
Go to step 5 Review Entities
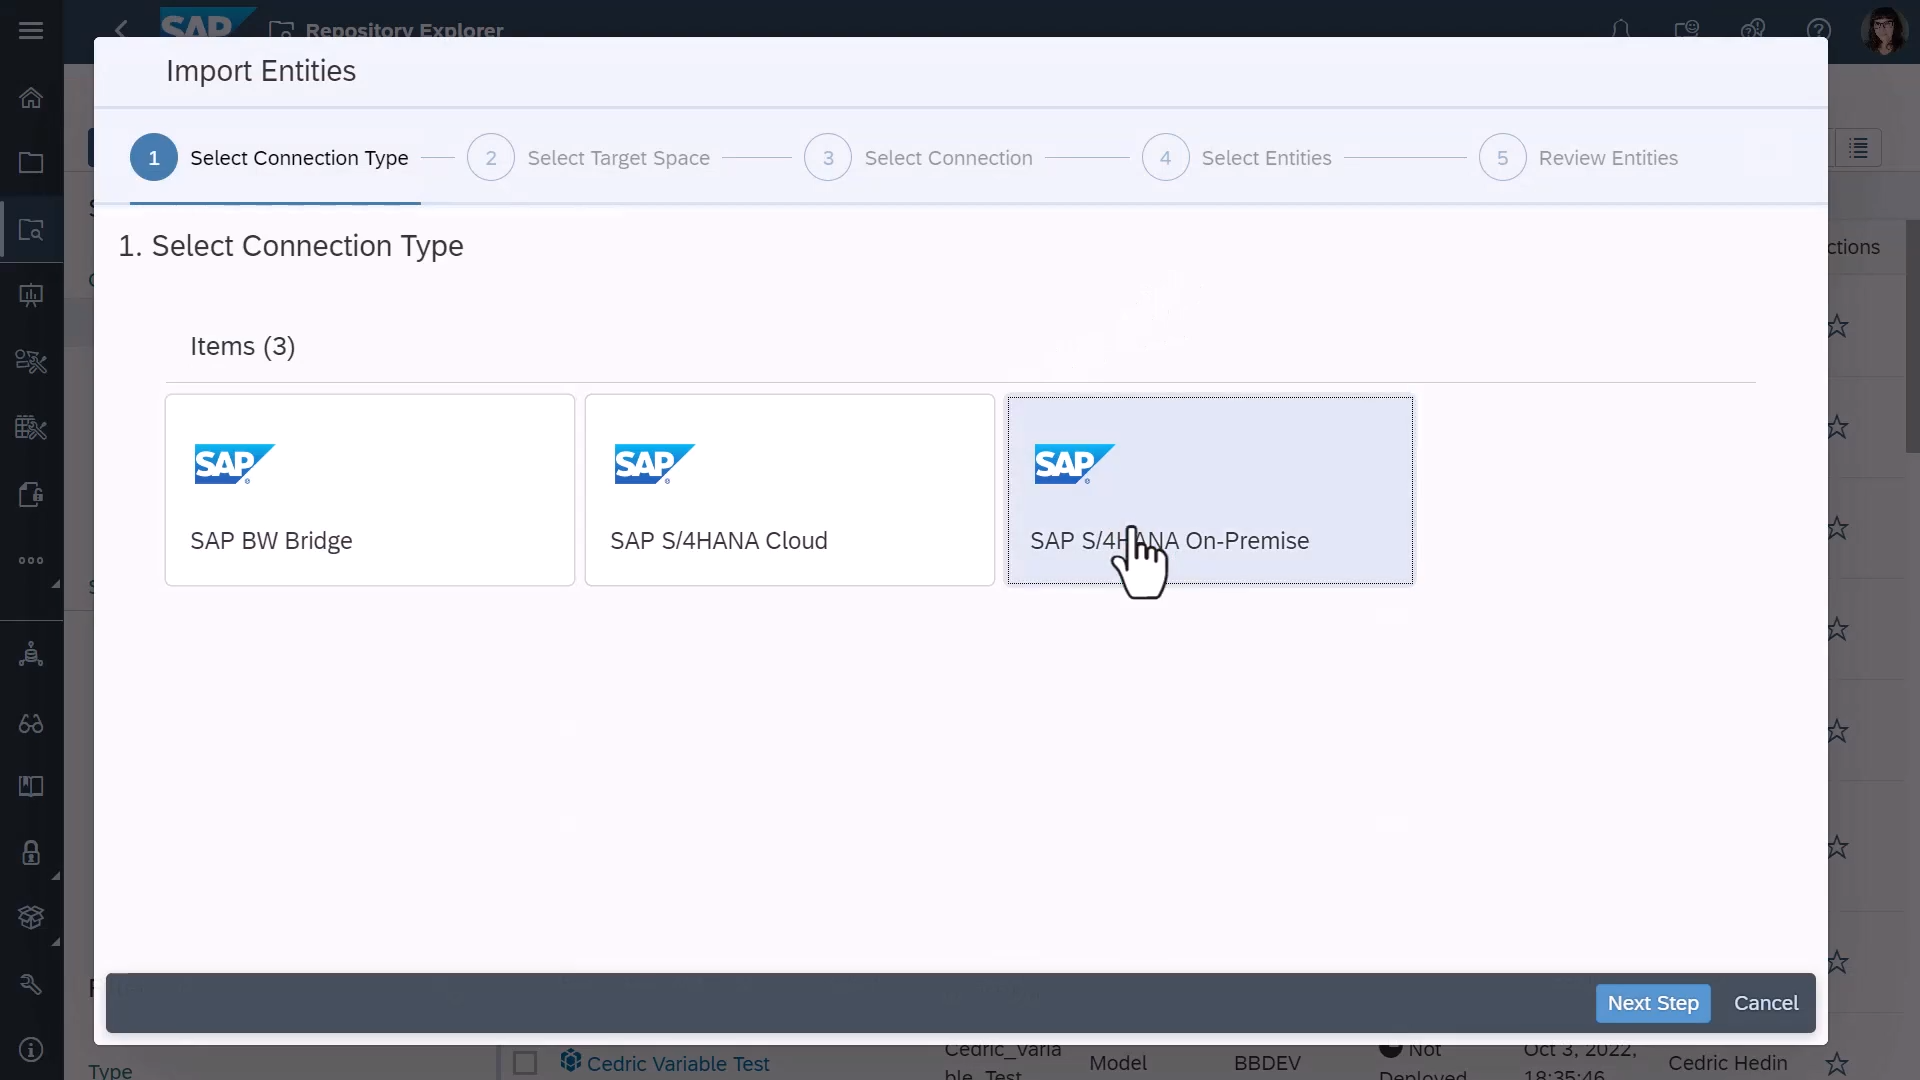tap(1578, 158)
